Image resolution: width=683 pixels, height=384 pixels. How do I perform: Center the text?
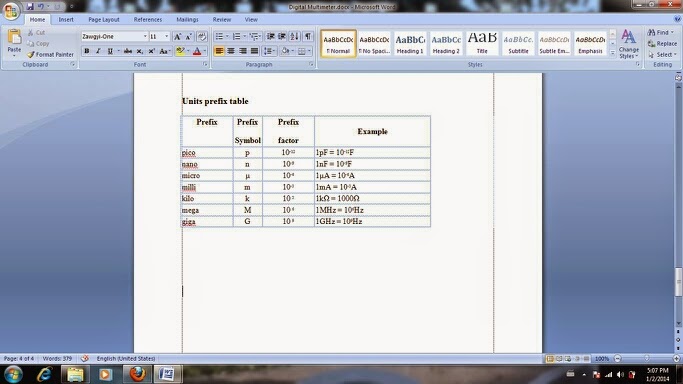(x=231, y=51)
